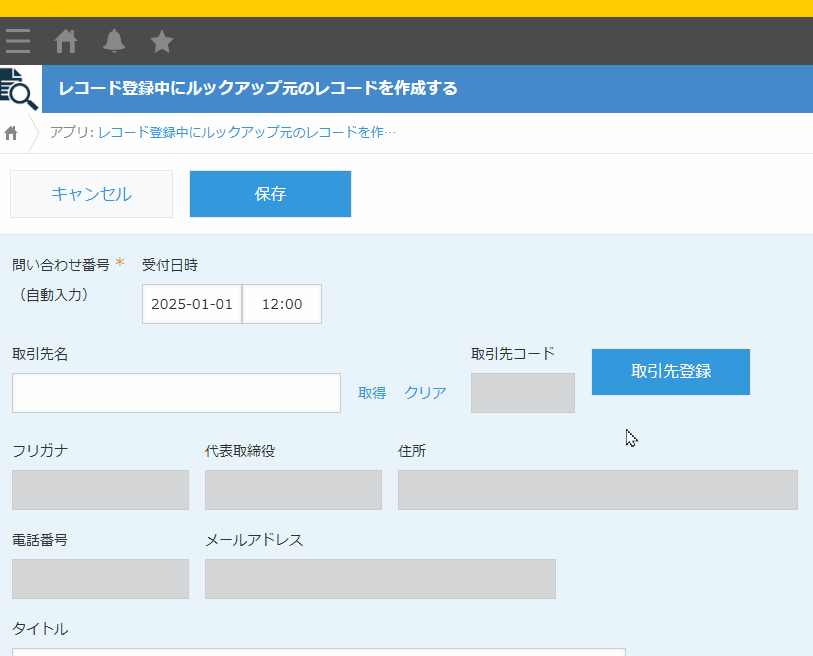Save the record with 保存 button
The width and height of the screenshot is (813, 656).
270,194
